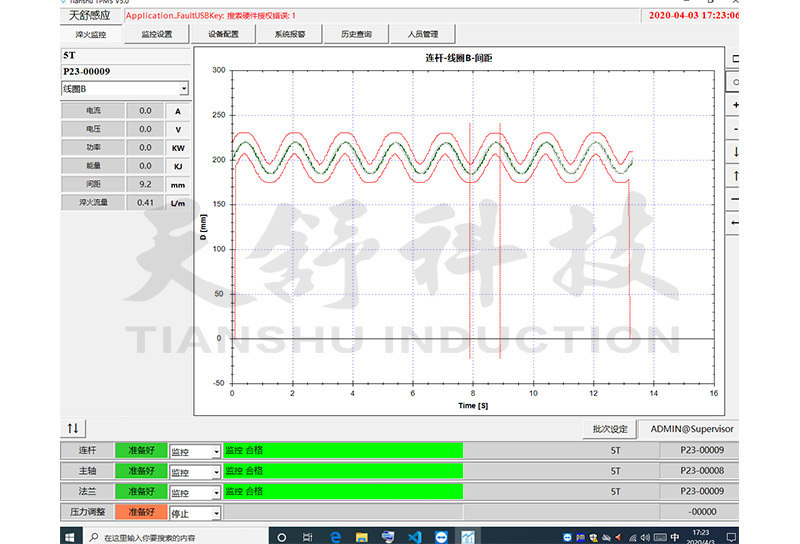The height and width of the screenshot is (544, 800).
Task: Click the green 准备好 status for 主轴
Action: coord(141,471)
